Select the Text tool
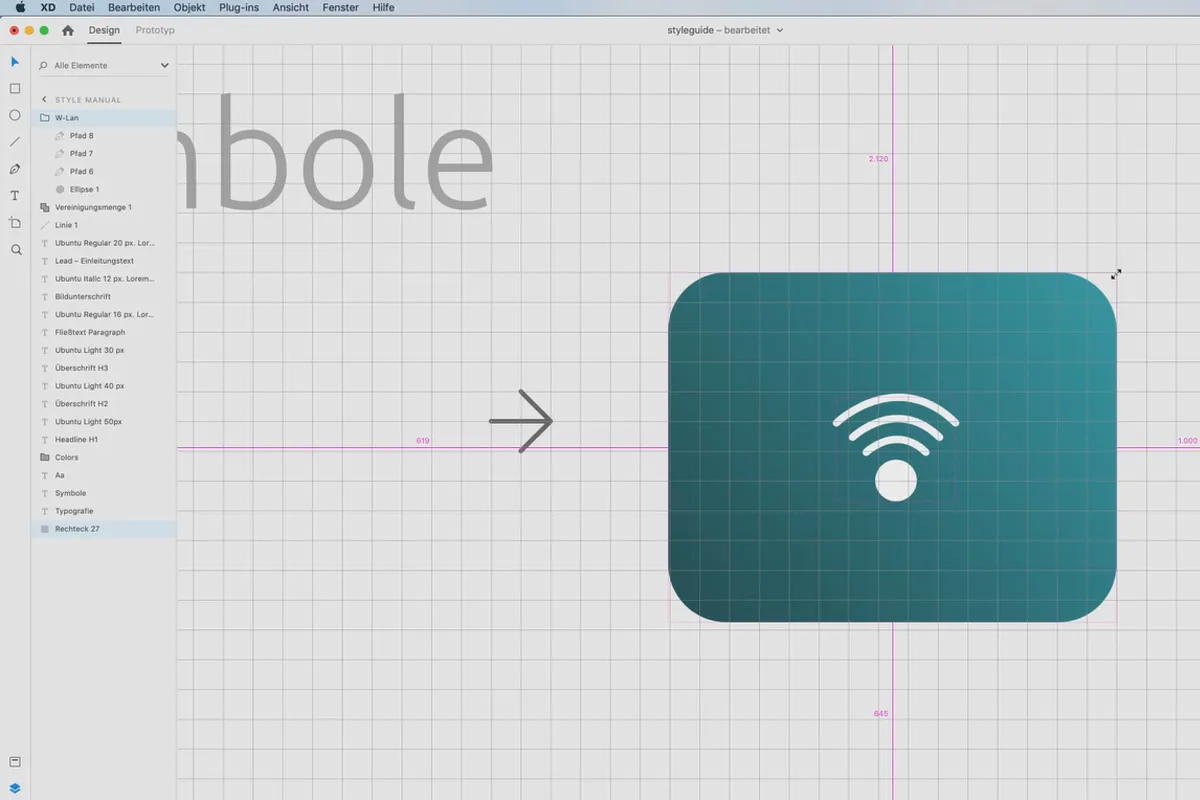The width and height of the screenshot is (1200, 800). [15, 196]
